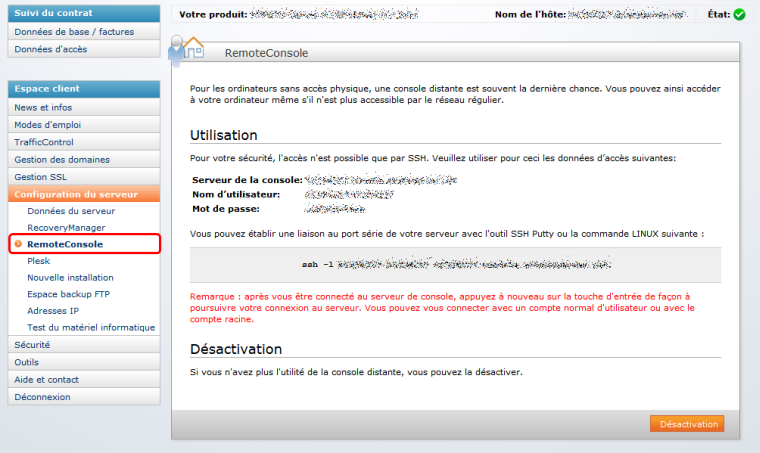The image size is (760, 453).
Task: Open Espace backup FTP
Action: (68, 294)
